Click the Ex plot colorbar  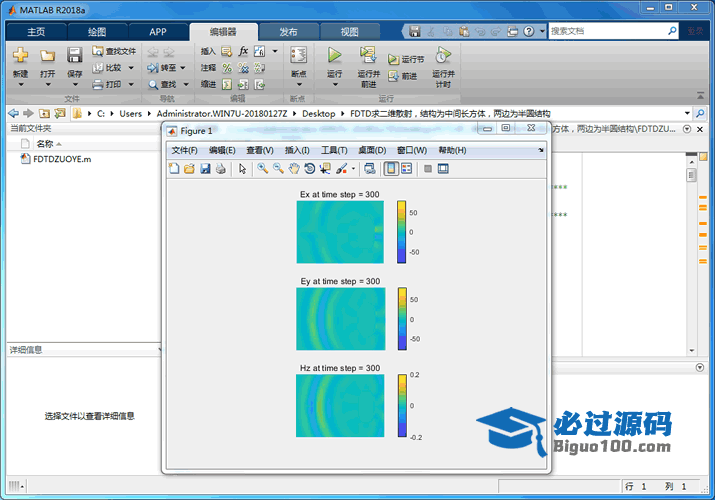(x=401, y=232)
